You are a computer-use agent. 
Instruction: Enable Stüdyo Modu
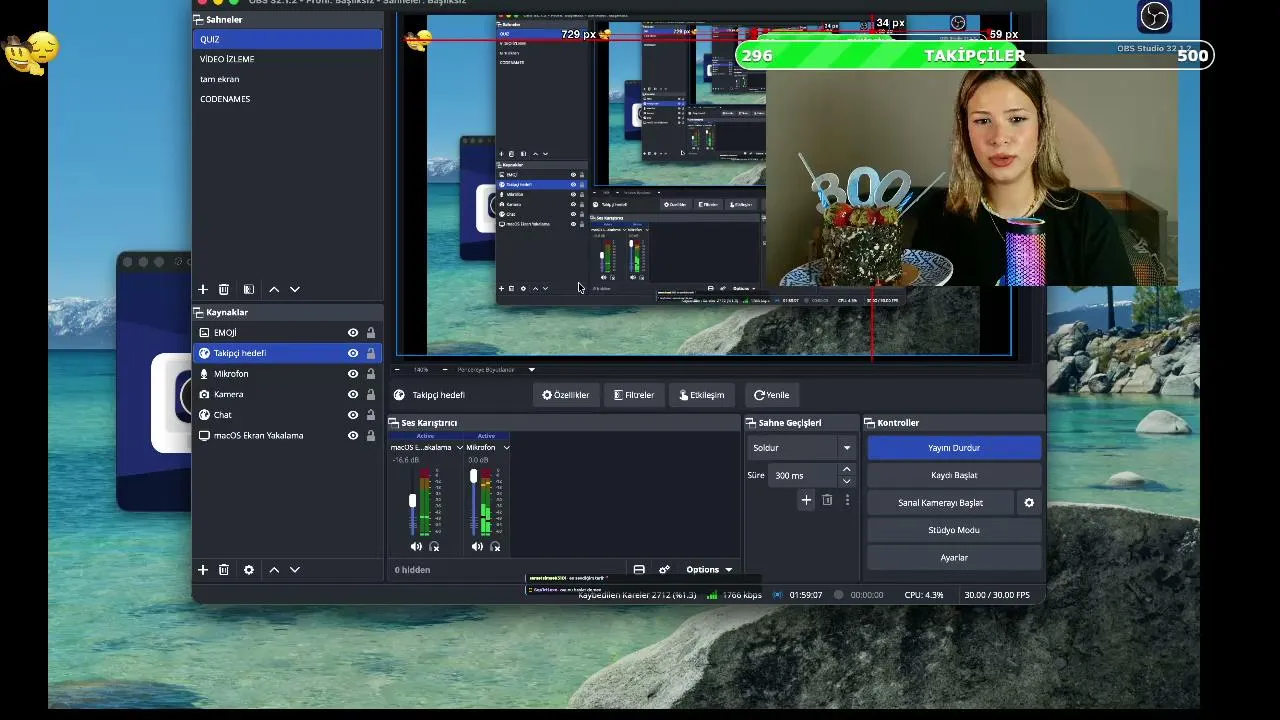click(x=954, y=530)
